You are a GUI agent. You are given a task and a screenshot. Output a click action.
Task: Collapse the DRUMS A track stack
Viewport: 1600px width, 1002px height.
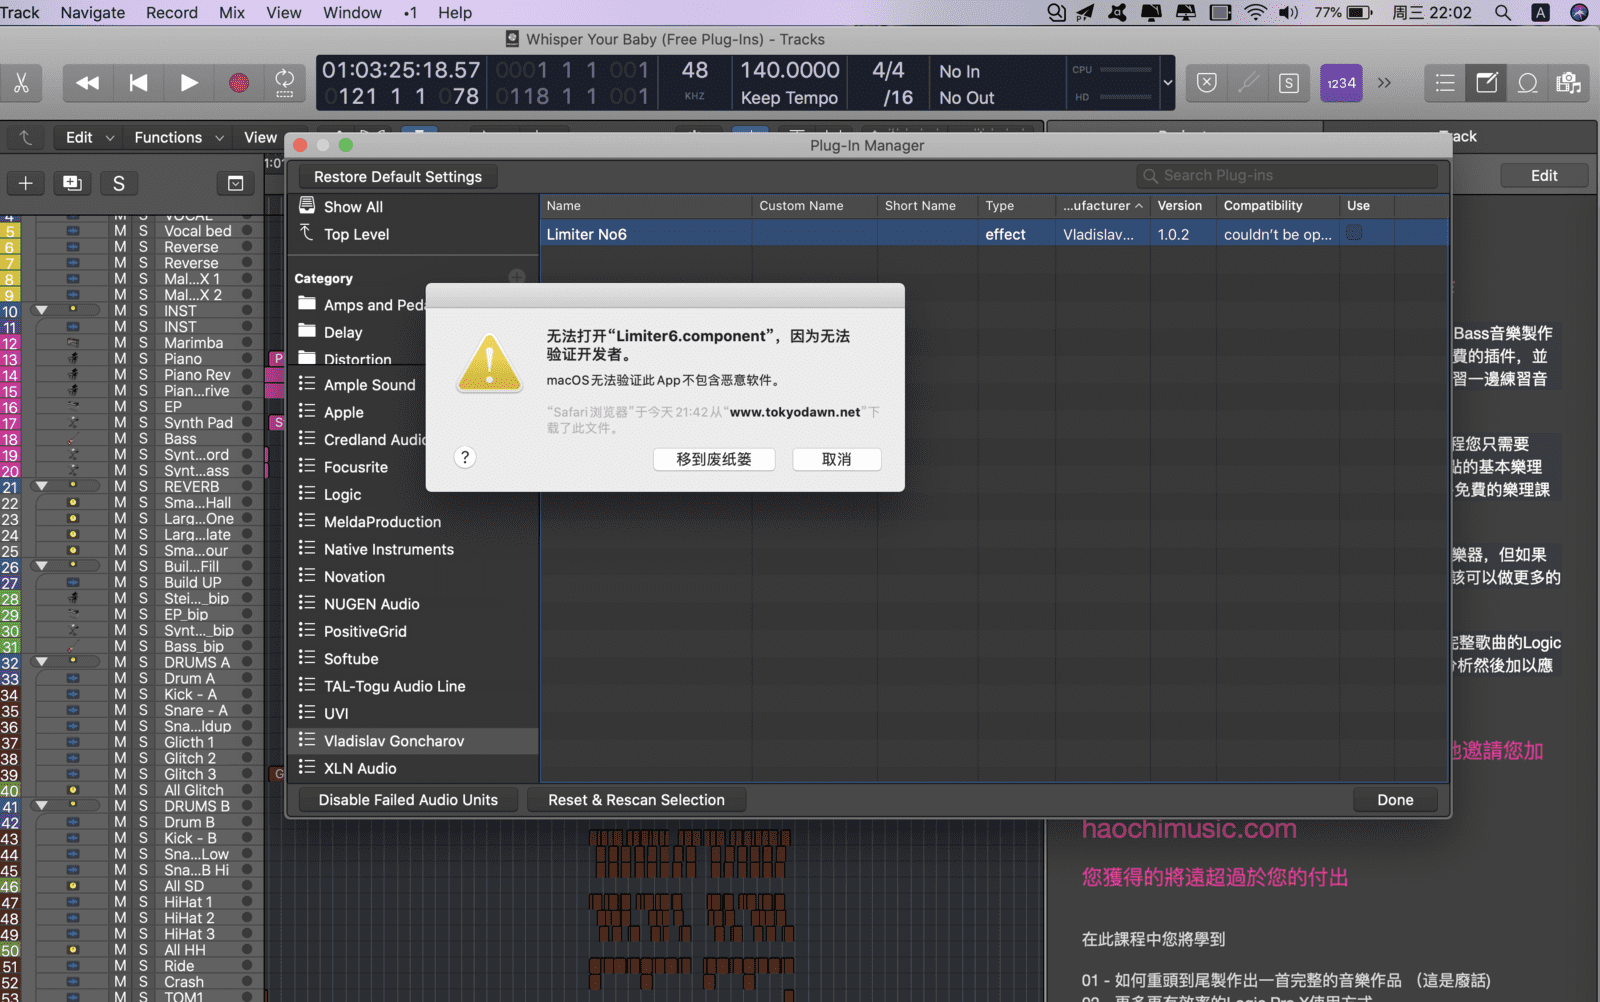coord(42,662)
